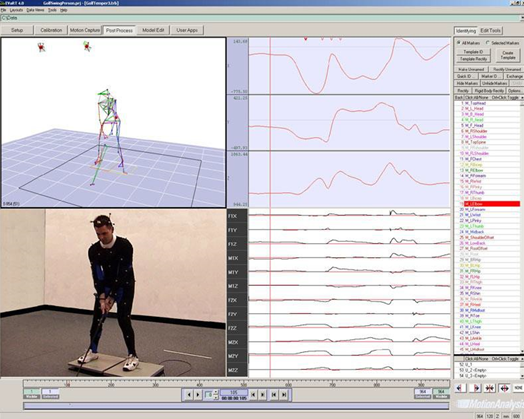
Task: Click the marker list scrollbar down arrow
Action: (522, 351)
